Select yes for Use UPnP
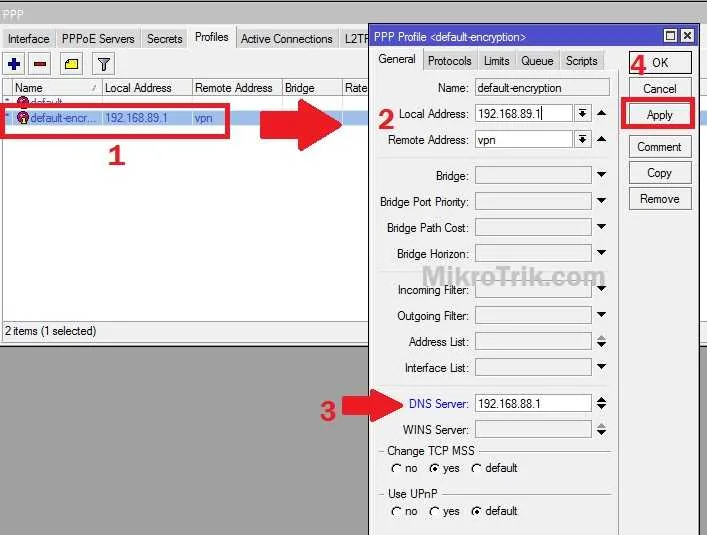707x535 pixels. coord(434,511)
